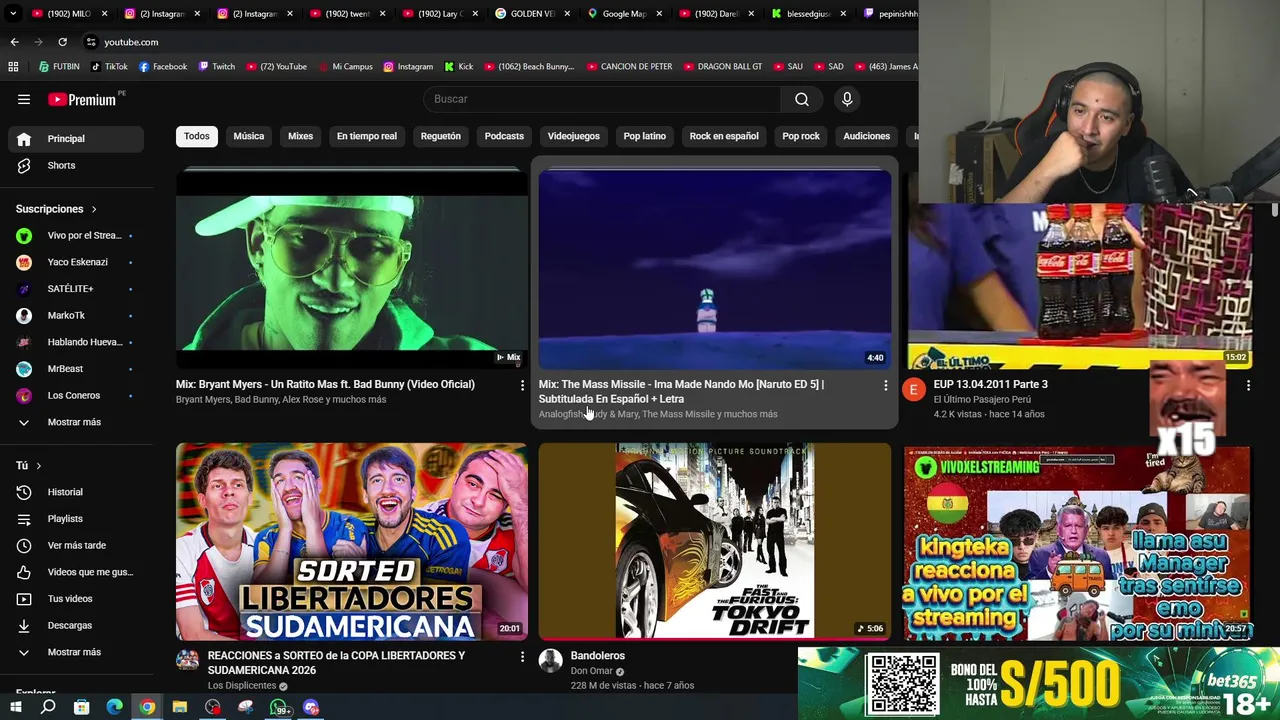Screen dimensions: 1280x720
Task: Open the Twitch bookmark
Action: 217,67
